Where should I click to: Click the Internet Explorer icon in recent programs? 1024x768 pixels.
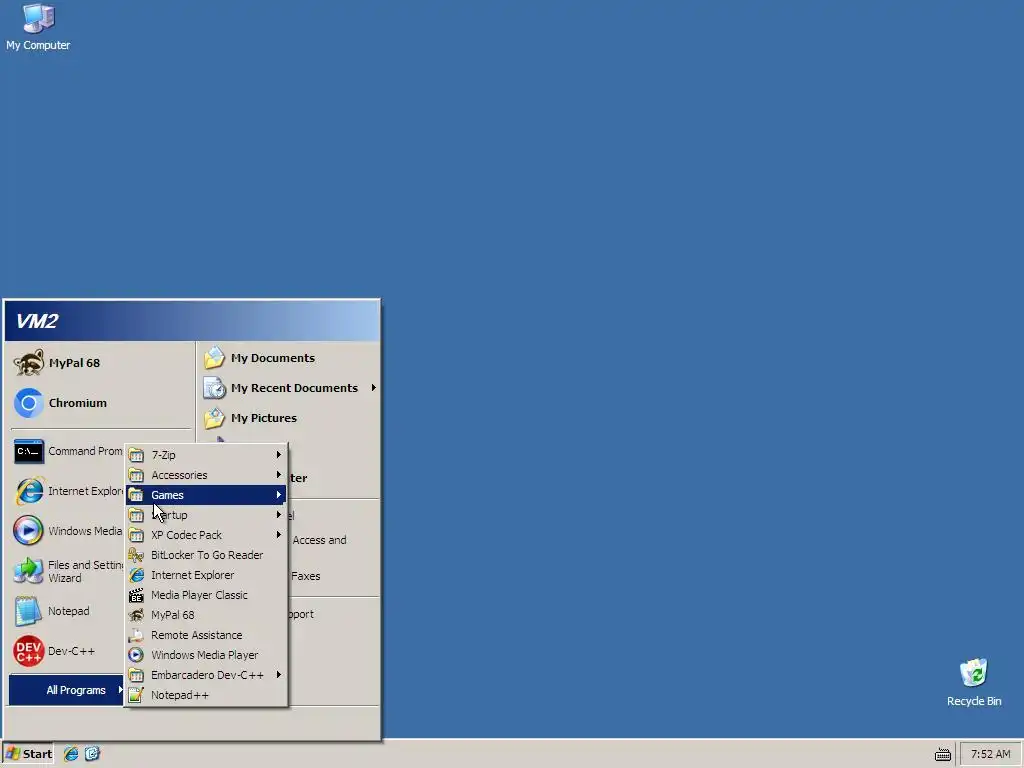pyautogui.click(x=29, y=491)
